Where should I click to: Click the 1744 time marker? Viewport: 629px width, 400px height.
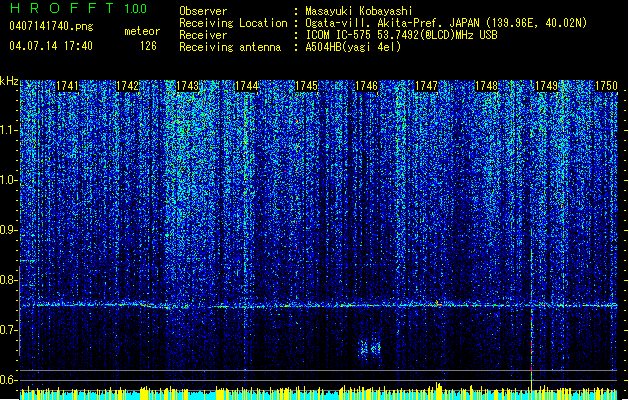tap(247, 86)
